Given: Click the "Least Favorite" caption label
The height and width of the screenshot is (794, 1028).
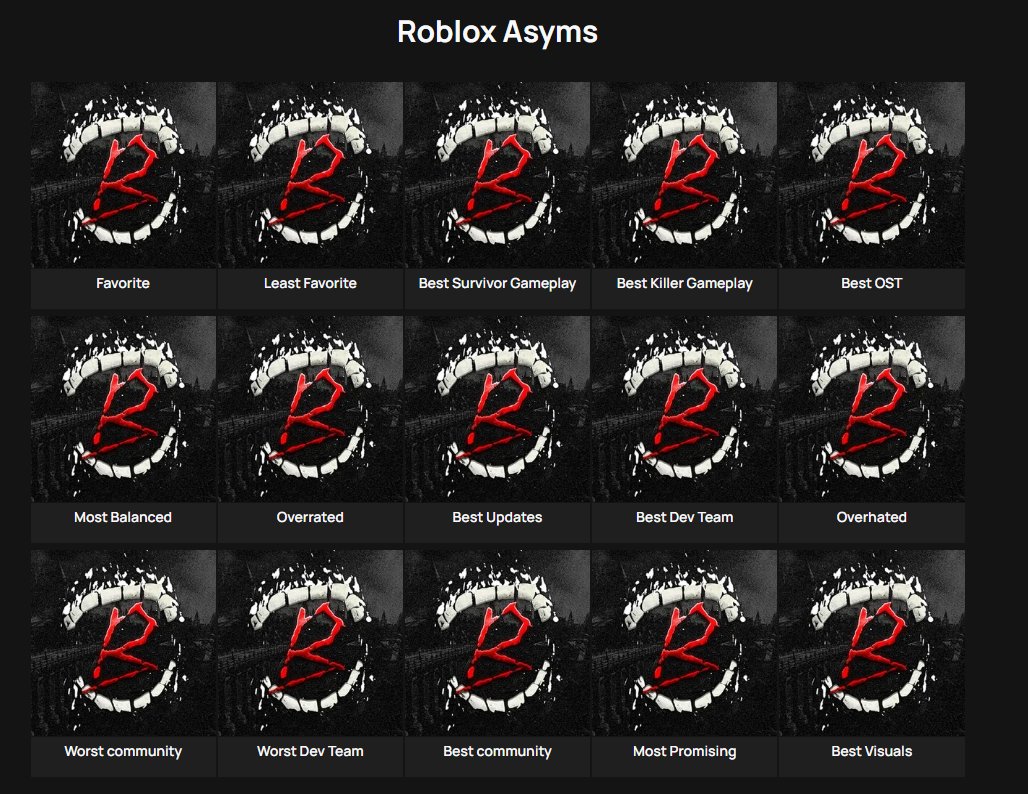Looking at the screenshot, I should [310, 283].
